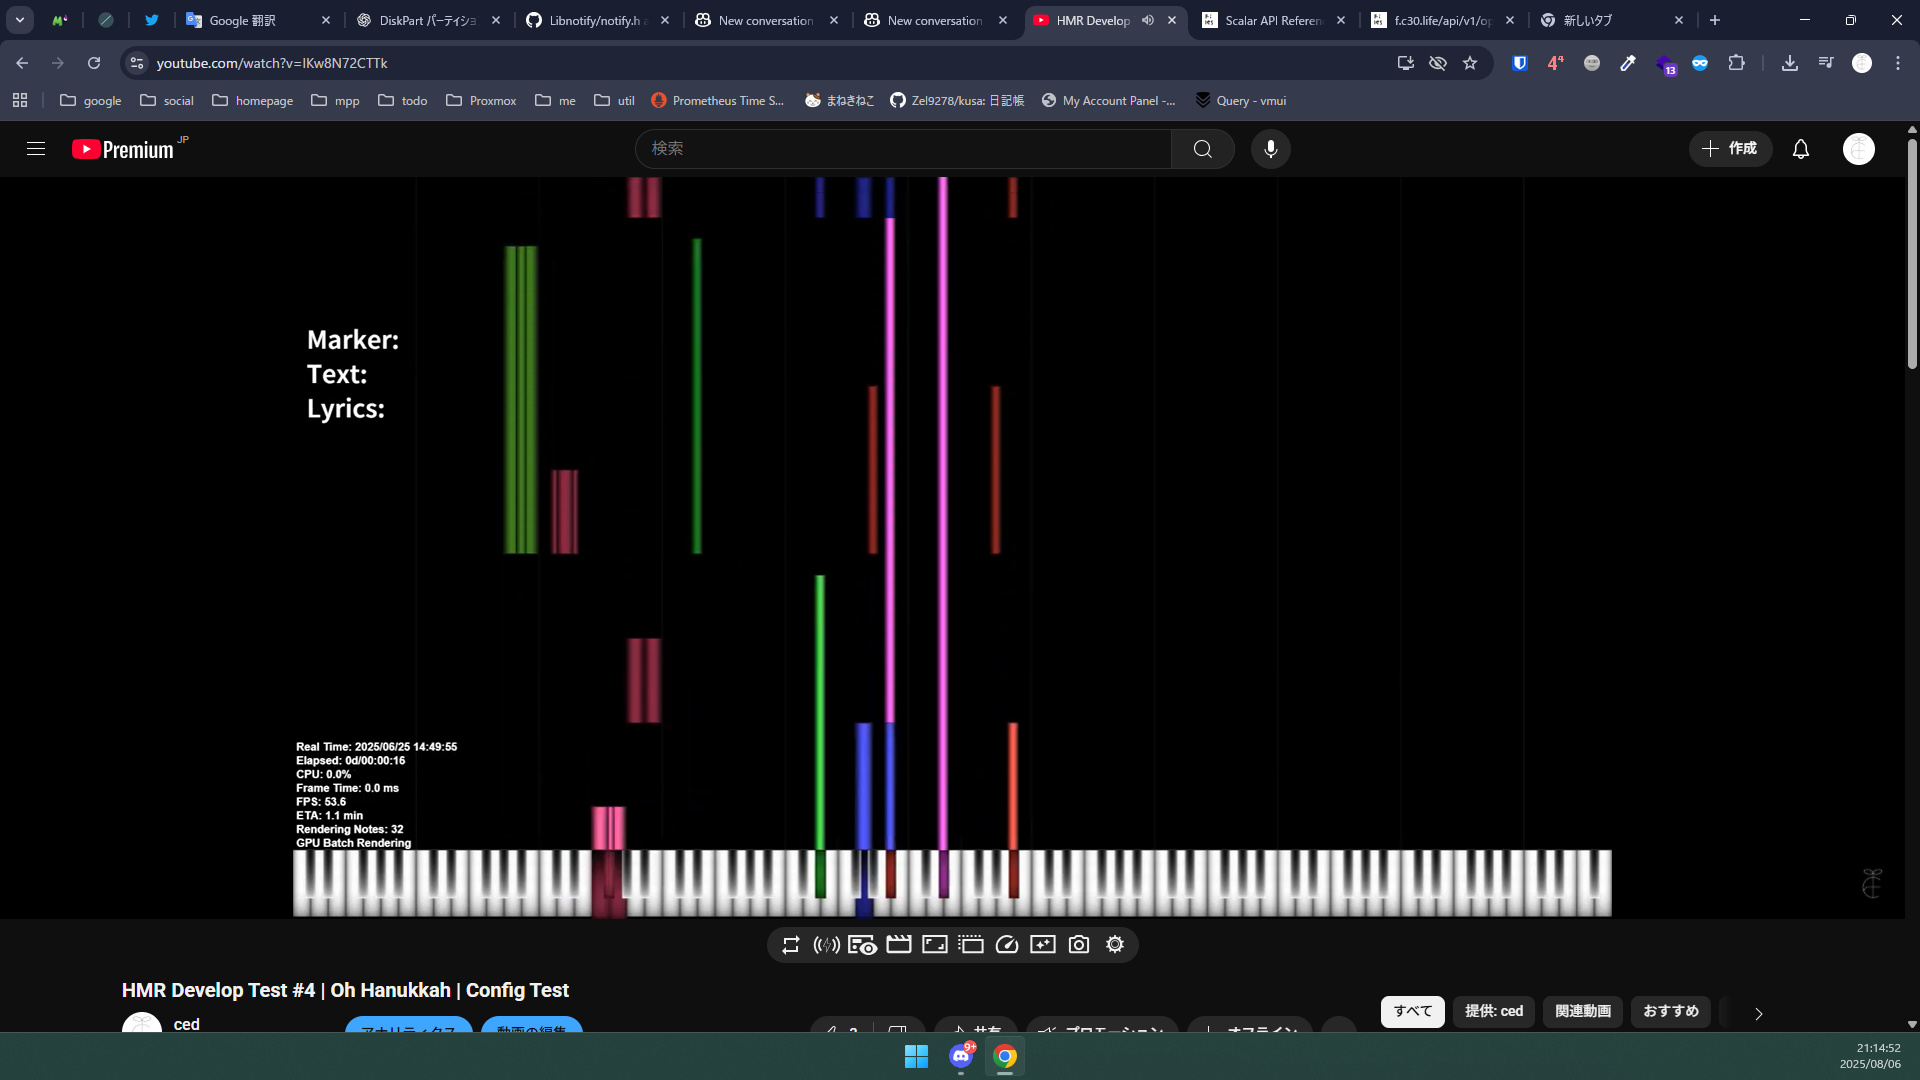Open enhancer settings gear in player bar
1920x1080 pixels.
pyautogui.click(x=1115, y=945)
